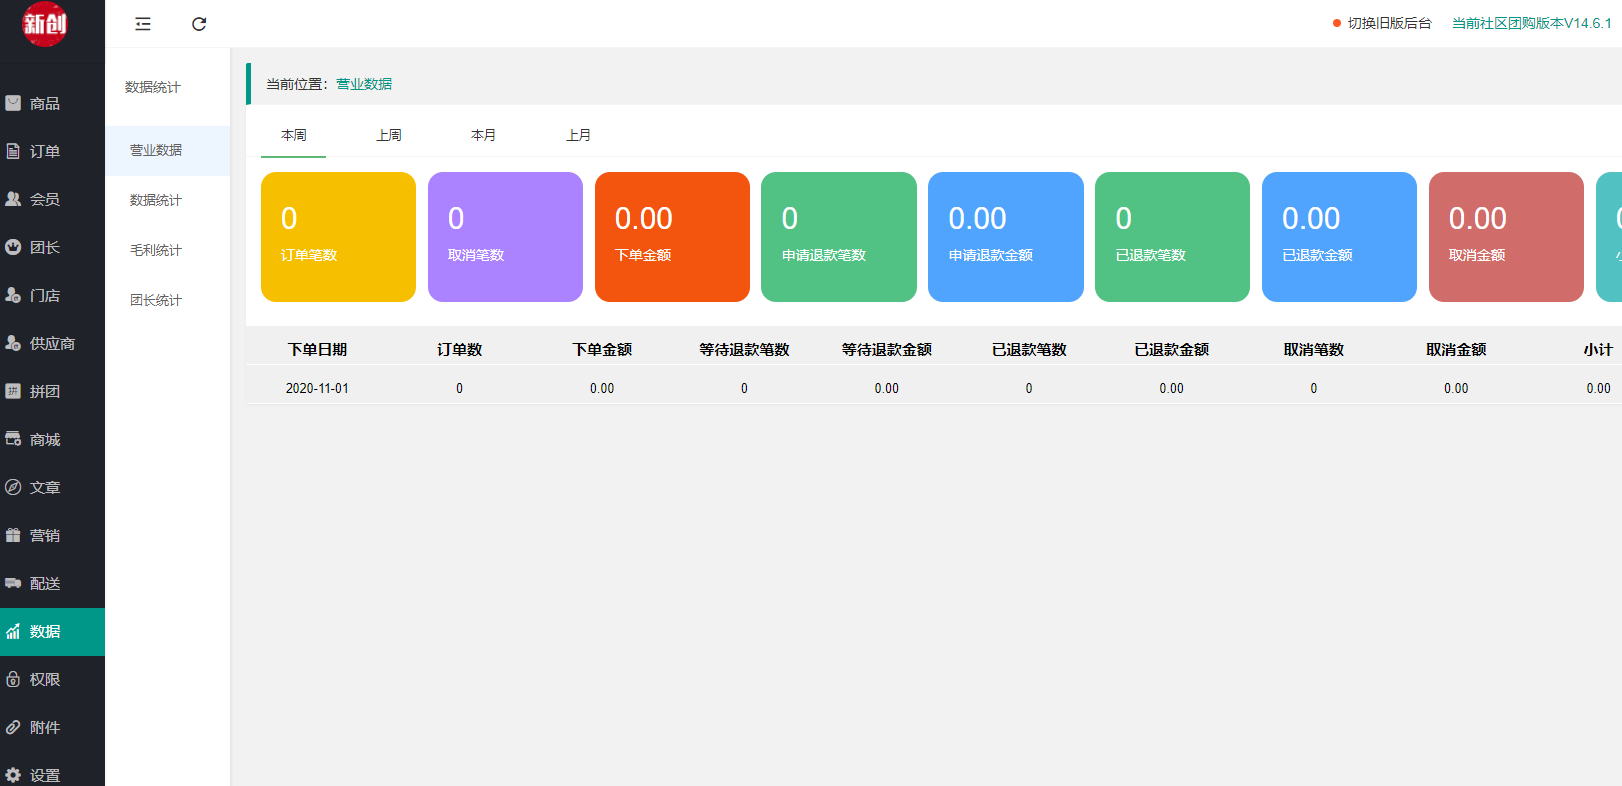This screenshot has height=786, width=1622.
Task: Click the 营销 gift icon
Action: coord(13,535)
